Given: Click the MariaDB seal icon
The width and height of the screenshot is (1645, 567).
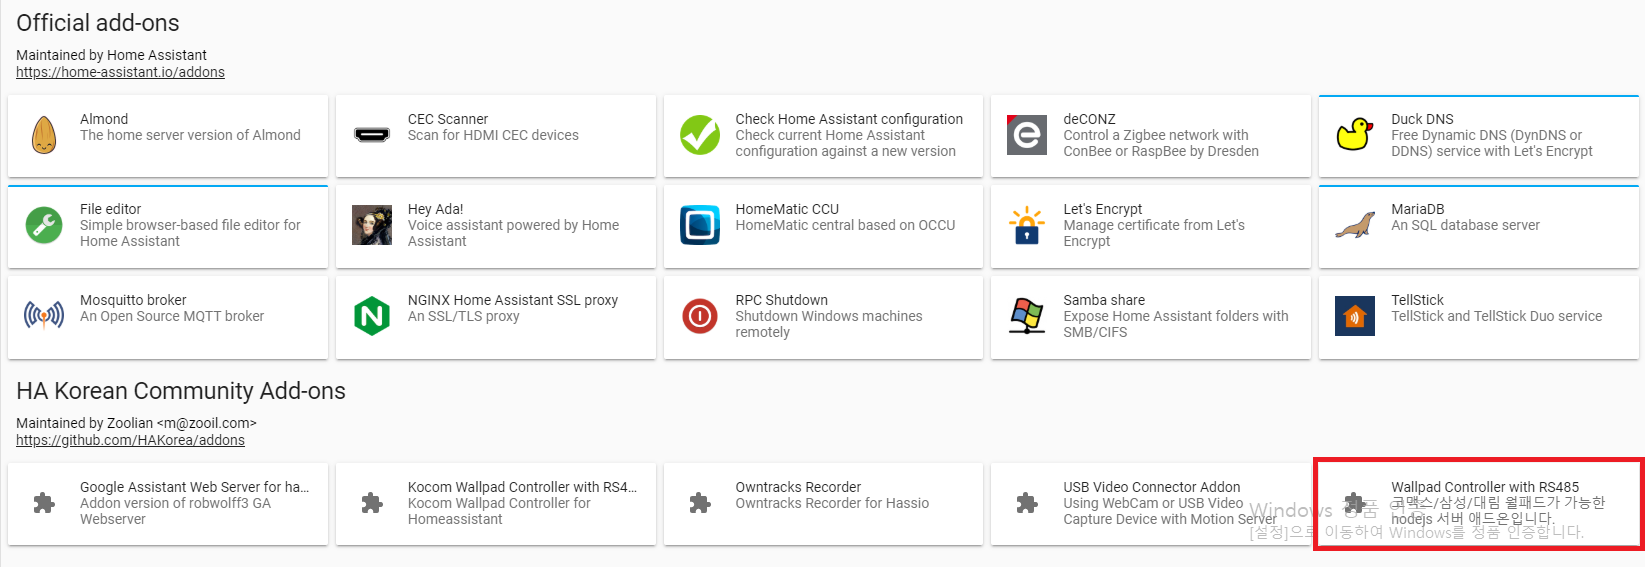Looking at the screenshot, I should [1355, 225].
